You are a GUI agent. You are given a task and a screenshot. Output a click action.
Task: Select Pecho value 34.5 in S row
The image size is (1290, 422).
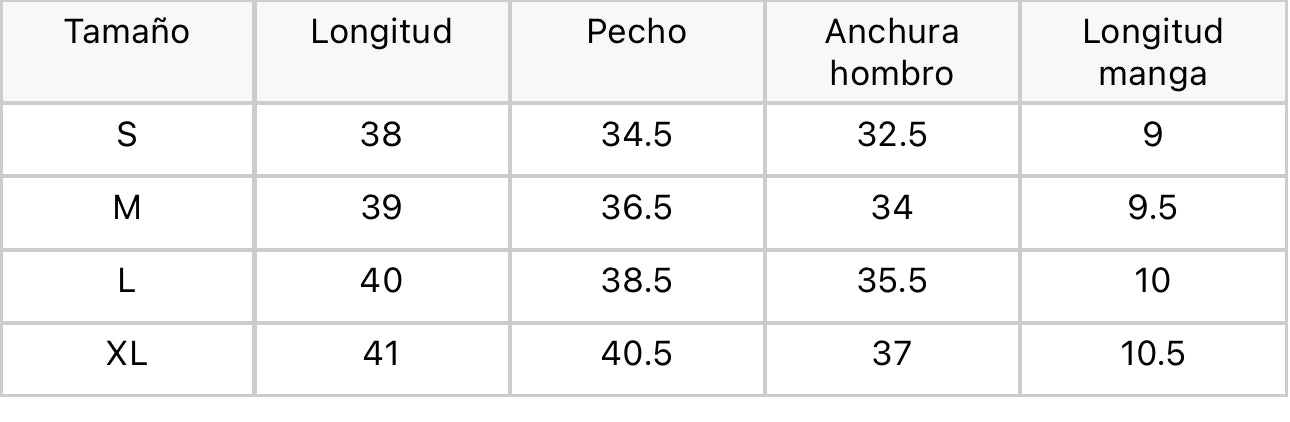[x=637, y=135]
